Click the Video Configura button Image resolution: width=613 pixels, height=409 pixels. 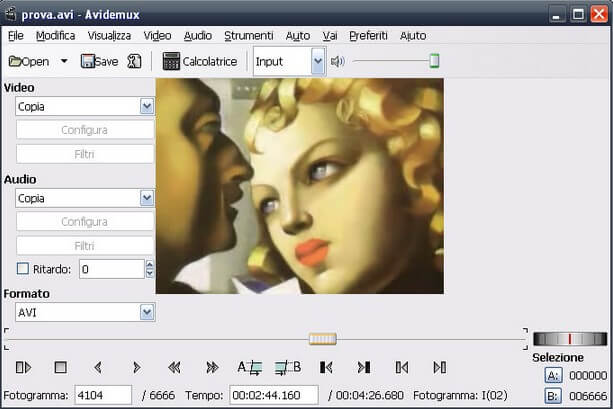85,130
